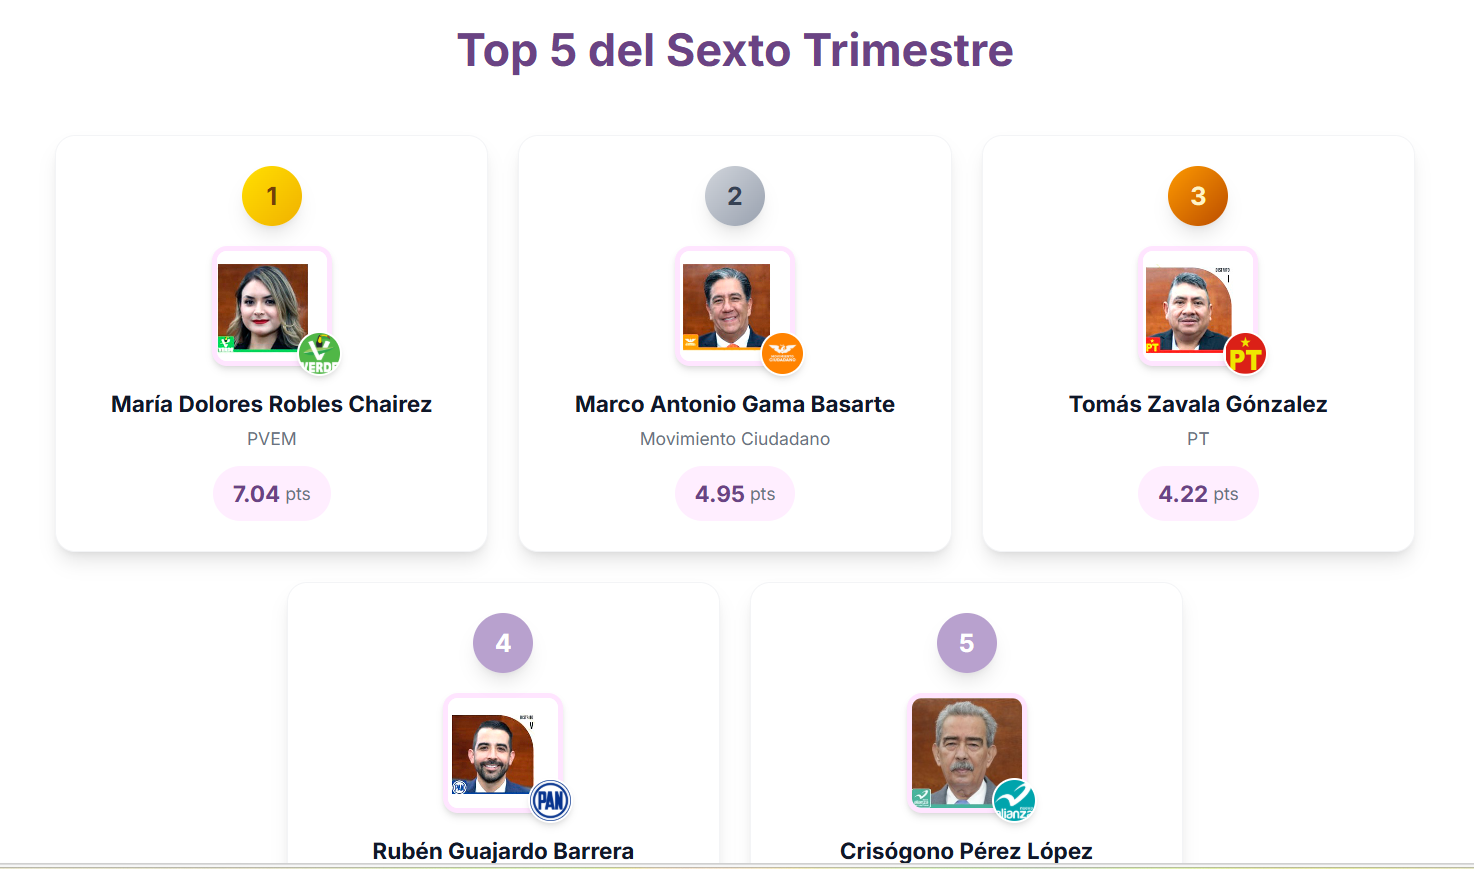The width and height of the screenshot is (1474, 869).
Task: Click the bronze rank 3 medal
Action: 1198,196
